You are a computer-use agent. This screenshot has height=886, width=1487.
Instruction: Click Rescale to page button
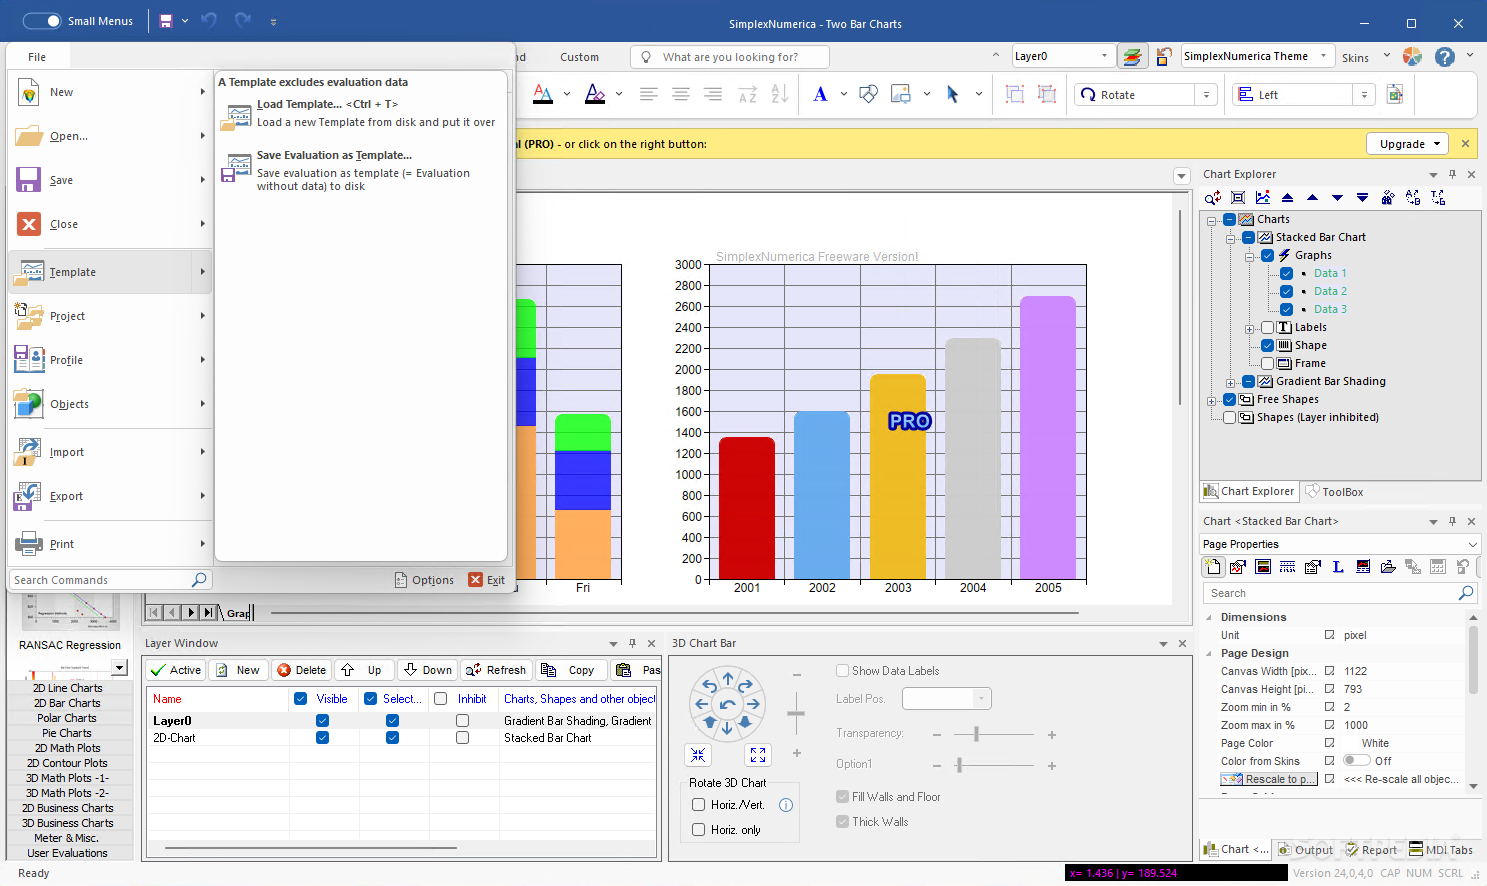1269,779
